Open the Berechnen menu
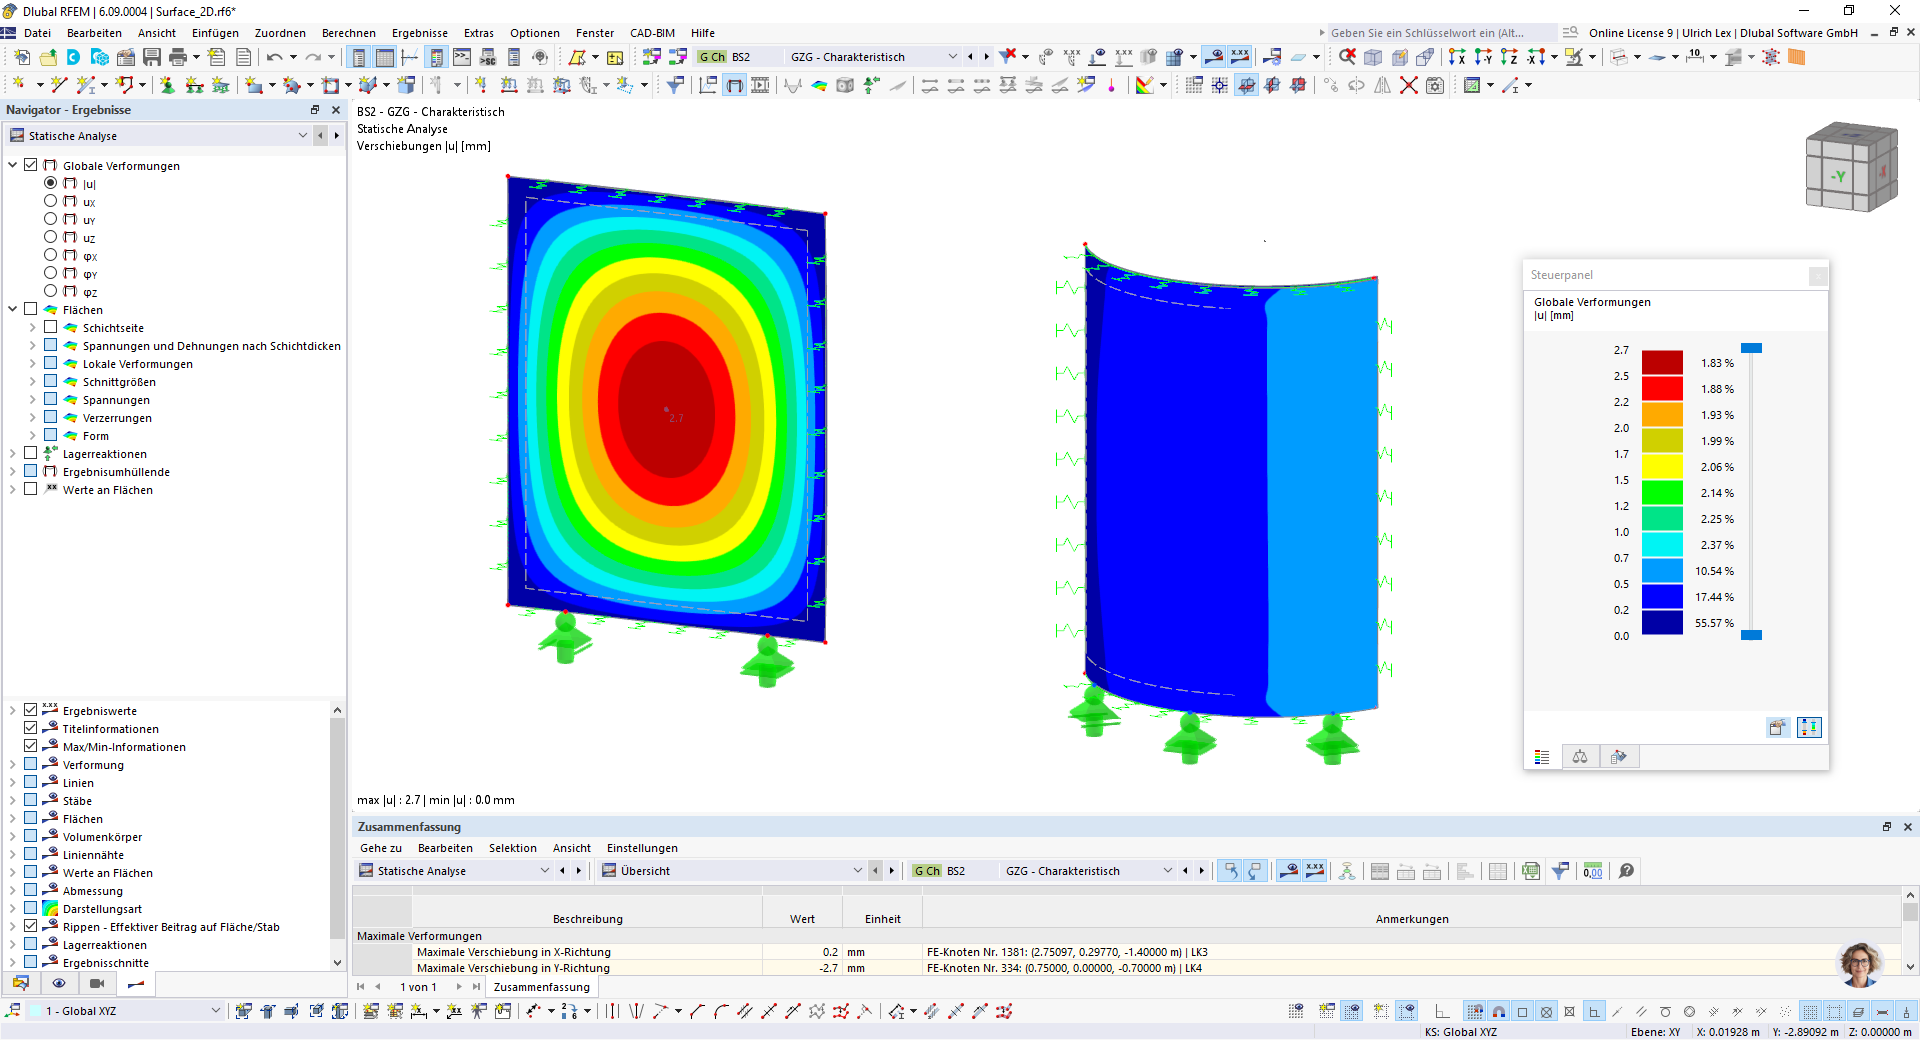This screenshot has height=1040, width=1920. [x=349, y=33]
